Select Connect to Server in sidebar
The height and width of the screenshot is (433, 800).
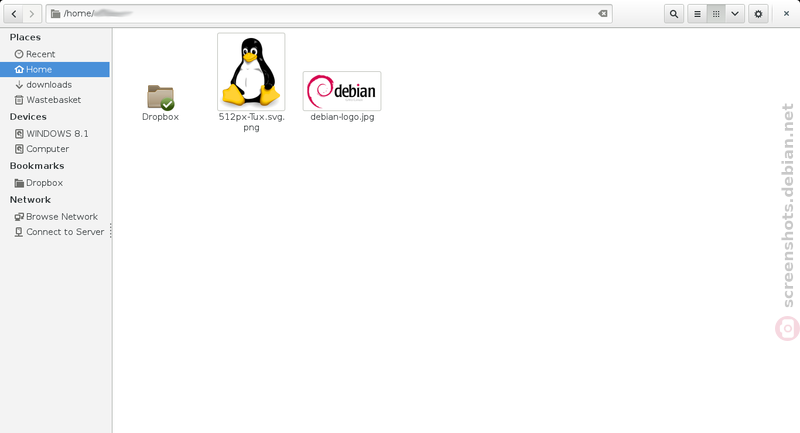[55, 232]
